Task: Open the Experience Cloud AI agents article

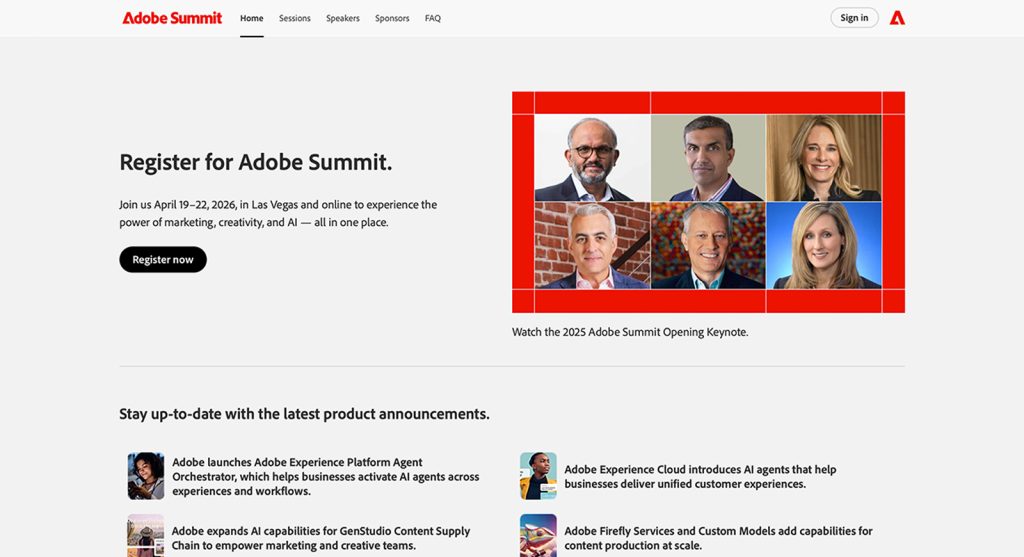Action: point(700,477)
